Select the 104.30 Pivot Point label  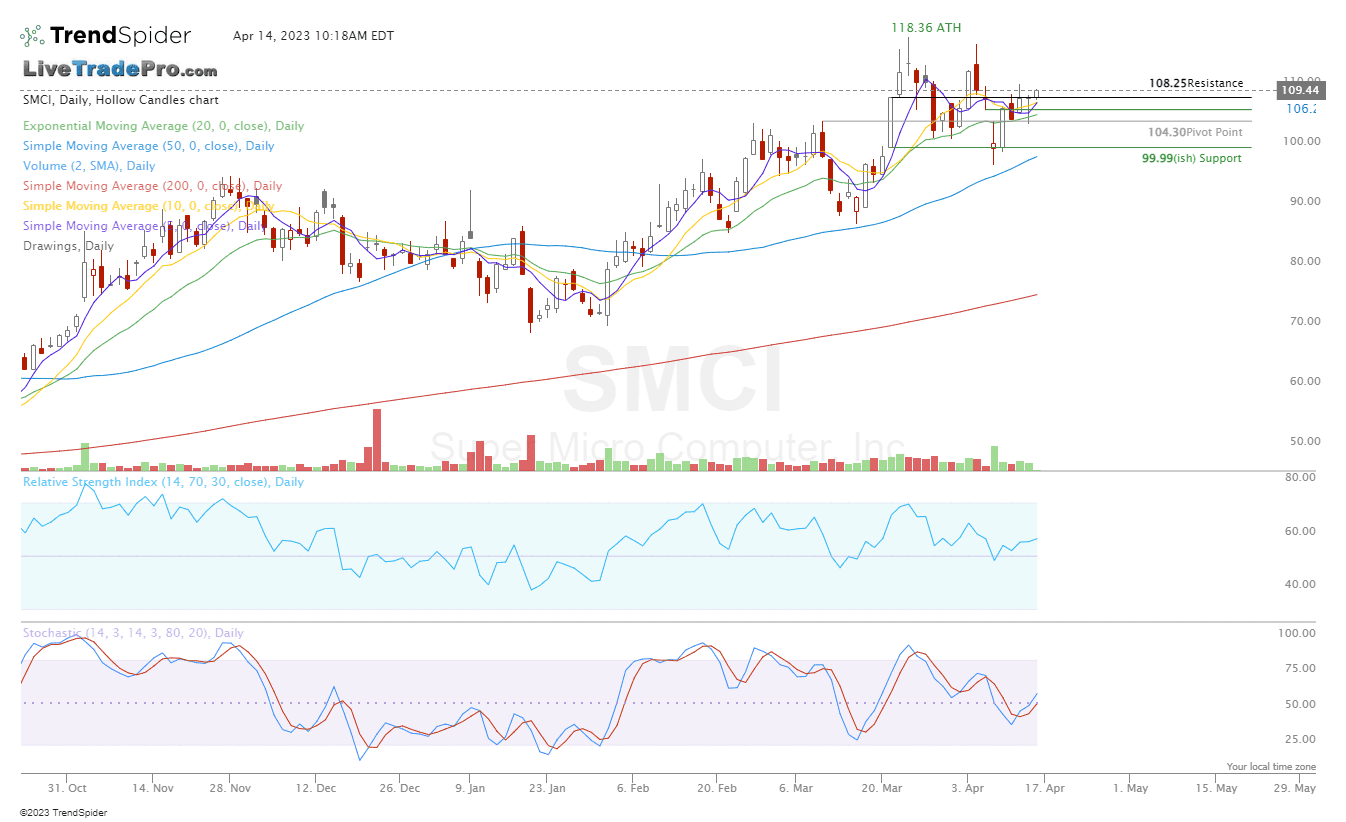[1195, 132]
